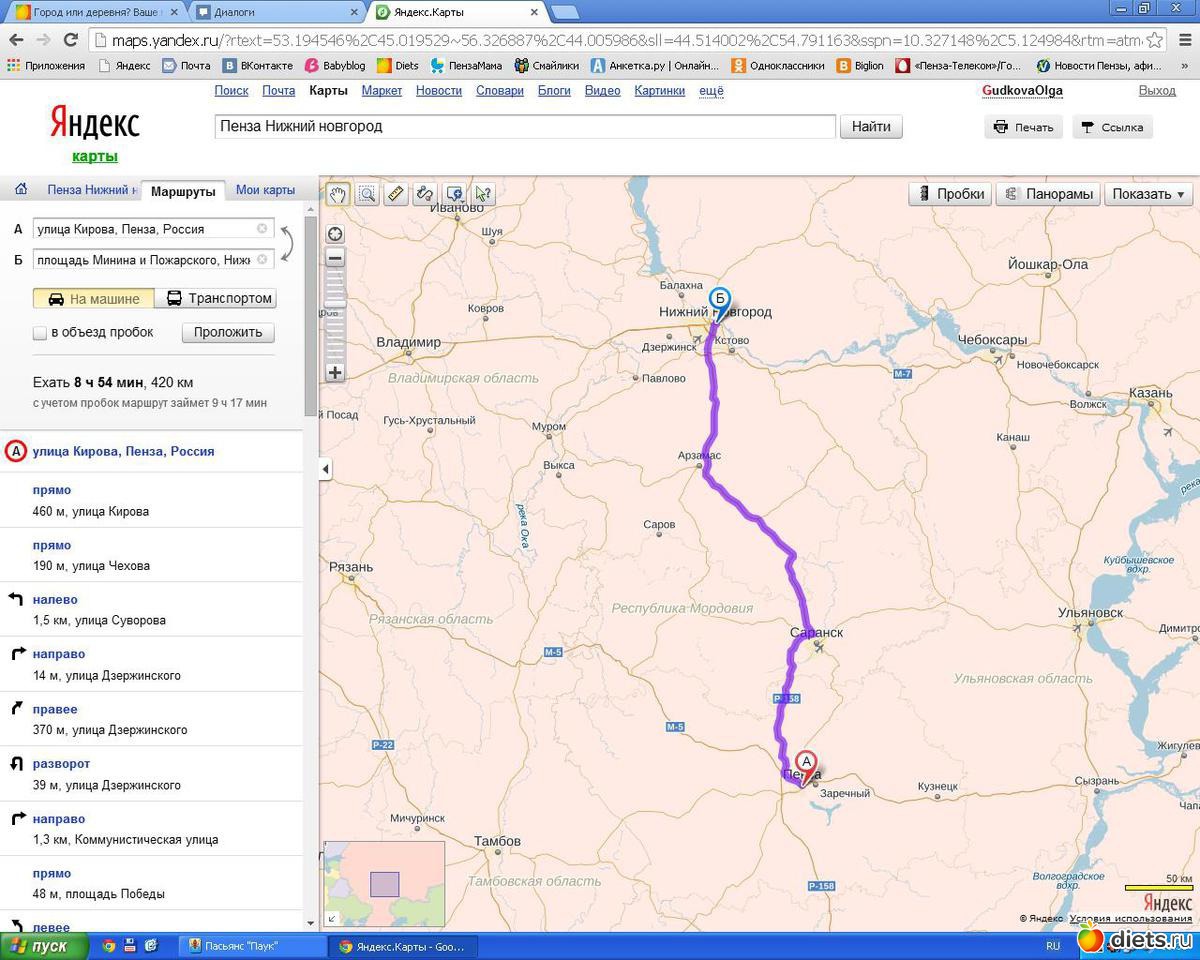Viewport: 1200px width, 960px height.
Task: Open the Мои карты tab
Action: click(265, 190)
